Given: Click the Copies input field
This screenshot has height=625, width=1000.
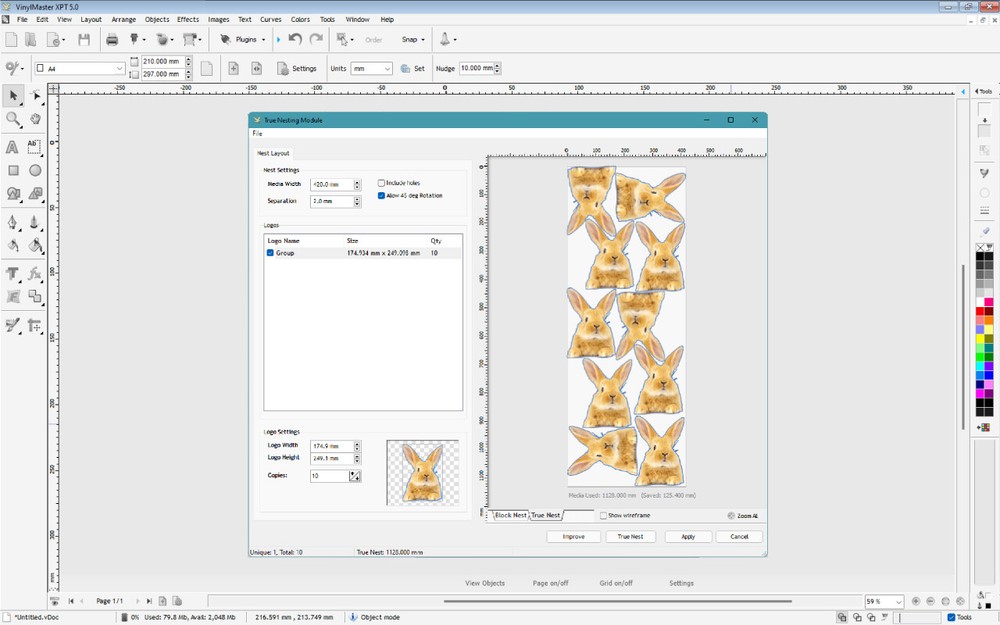Looking at the screenshot, I should (x=328, y=475).
